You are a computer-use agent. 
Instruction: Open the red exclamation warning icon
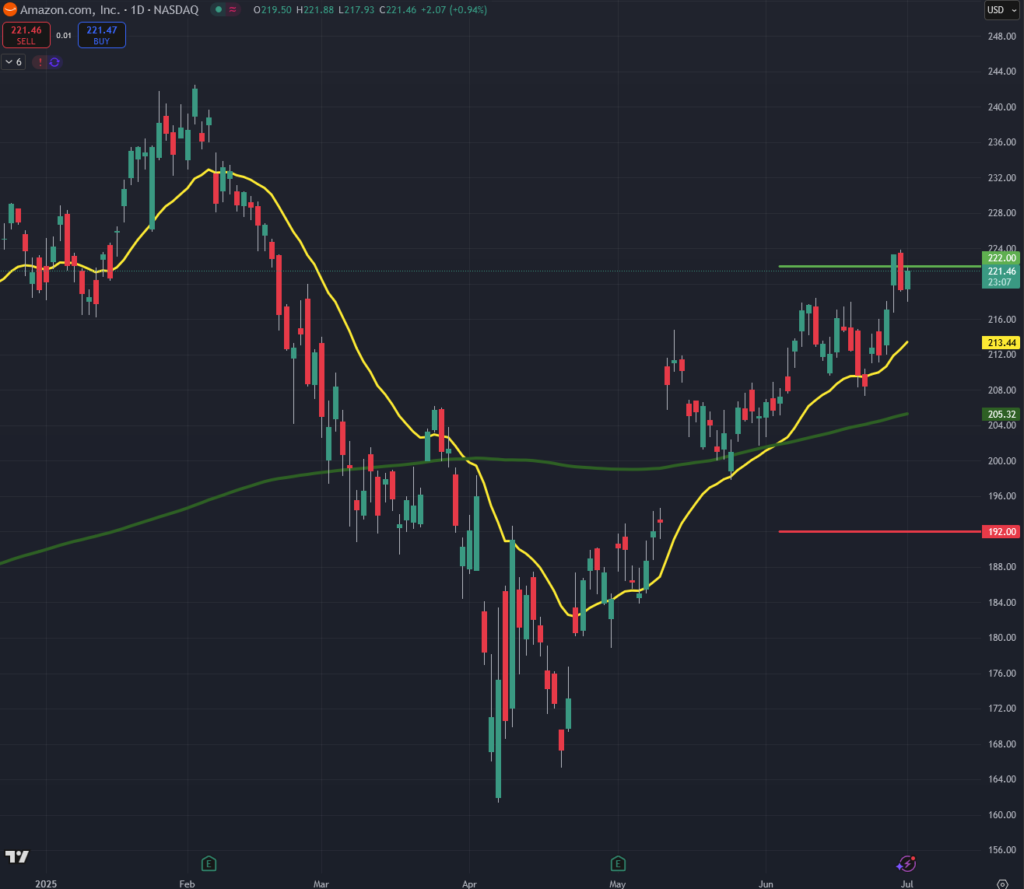click(x=40, y=62)
